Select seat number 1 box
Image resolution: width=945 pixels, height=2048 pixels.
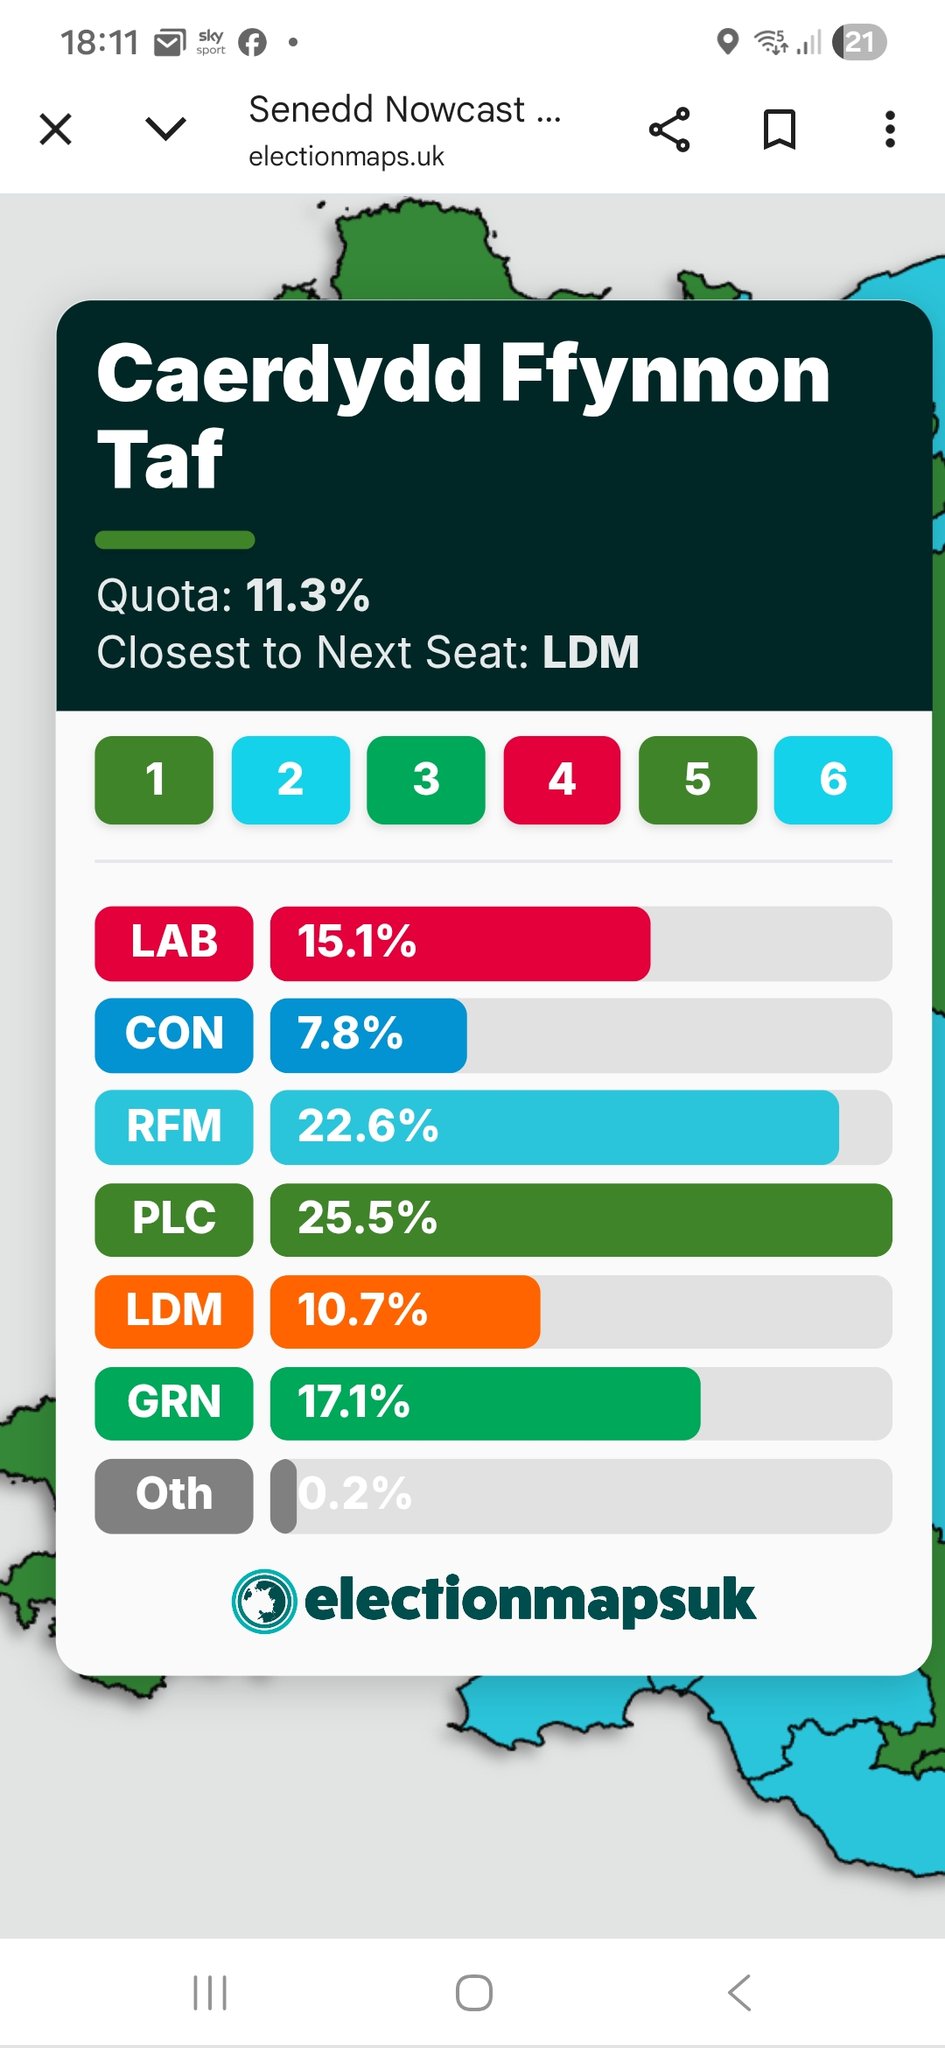[154, 780]
